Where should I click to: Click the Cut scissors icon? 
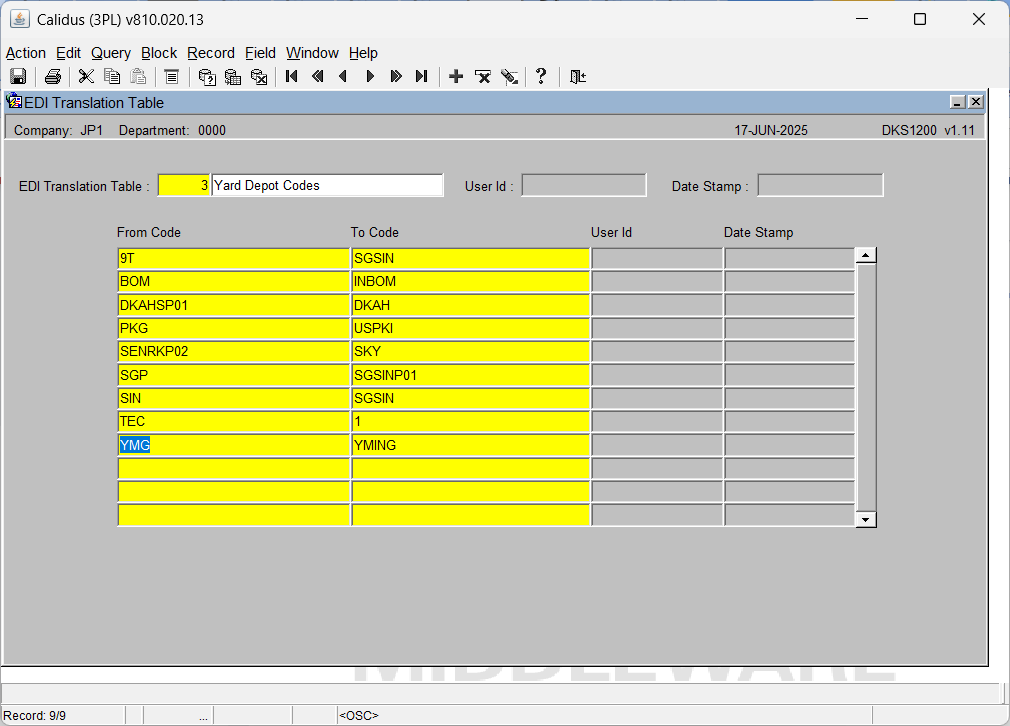86,77
